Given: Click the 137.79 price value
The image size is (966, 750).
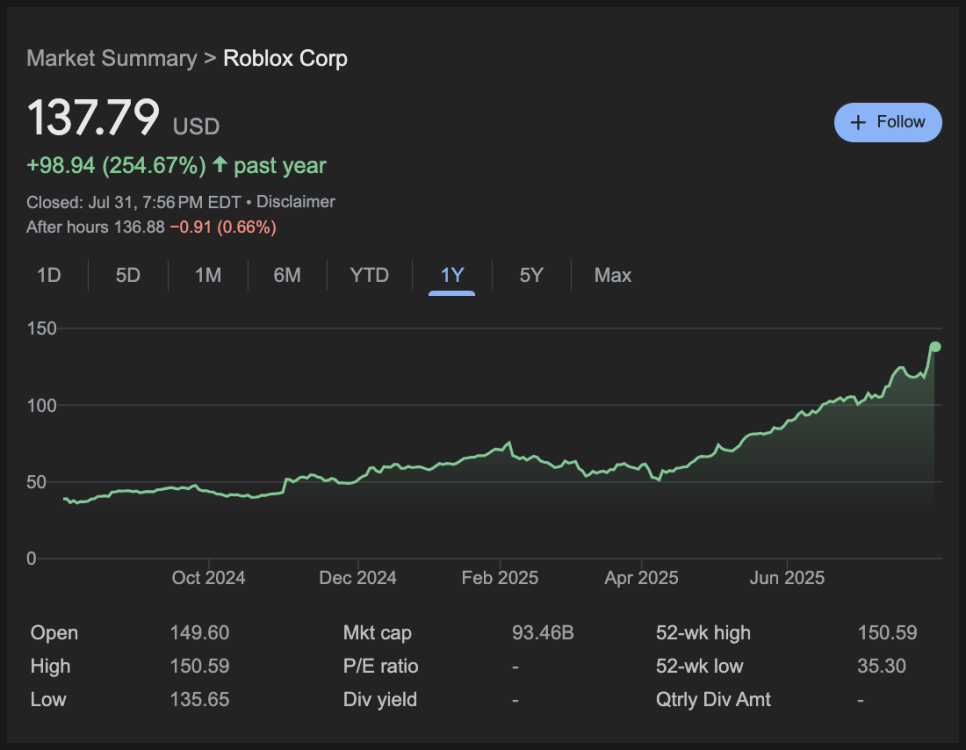Looking at the screenshot, I should [x=93, y=117].
